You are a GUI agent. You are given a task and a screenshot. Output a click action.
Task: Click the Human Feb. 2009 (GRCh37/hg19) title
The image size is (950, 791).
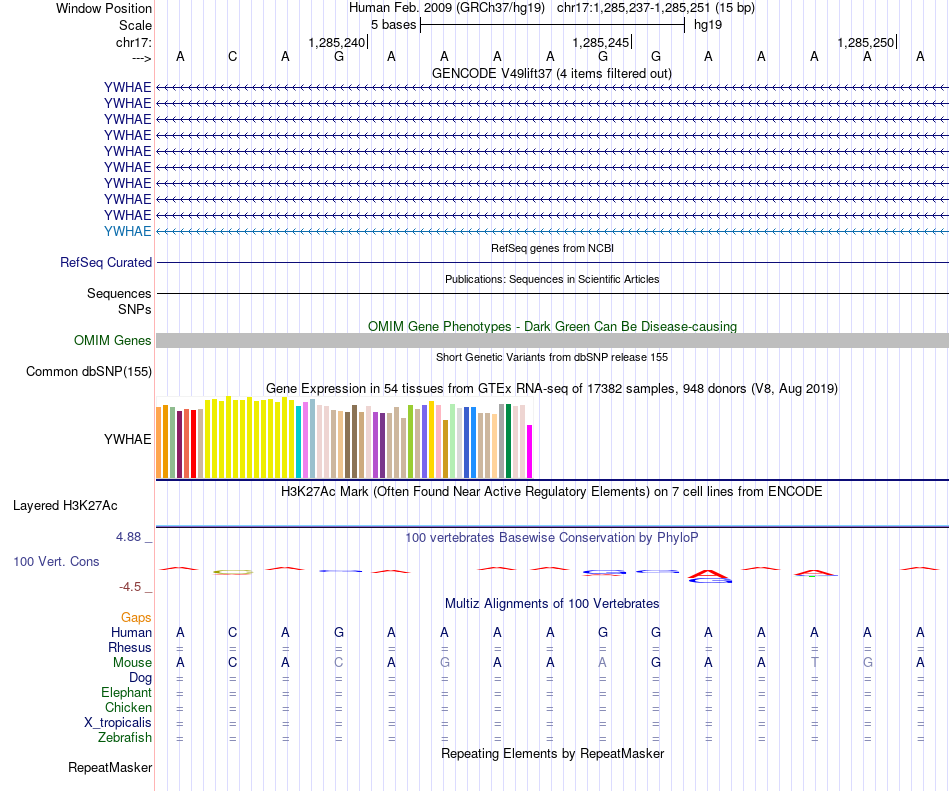[x=447, y=8]
